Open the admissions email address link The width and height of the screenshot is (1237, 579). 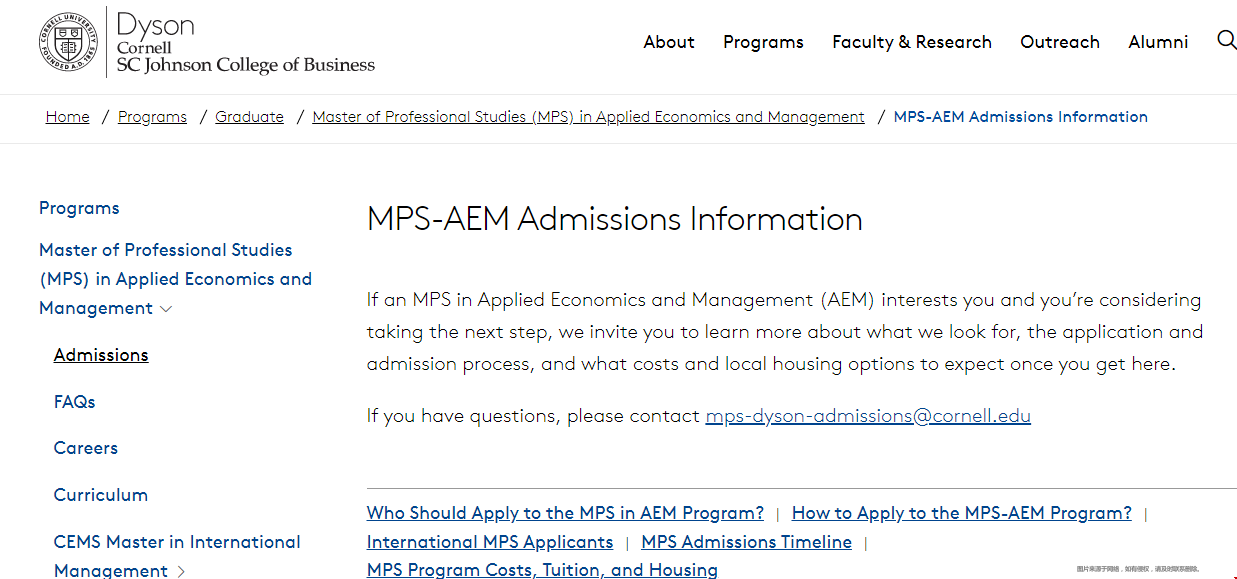coord(867,416)
